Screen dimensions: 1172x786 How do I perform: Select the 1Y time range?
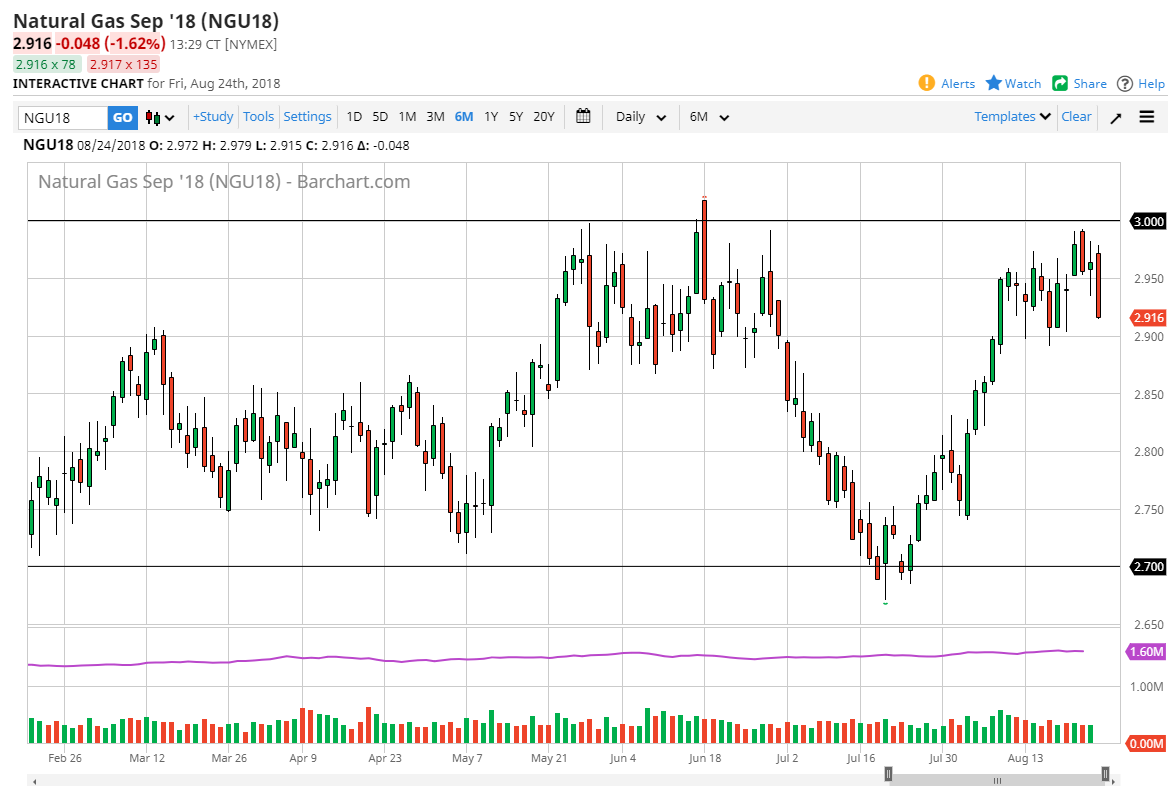491,117
